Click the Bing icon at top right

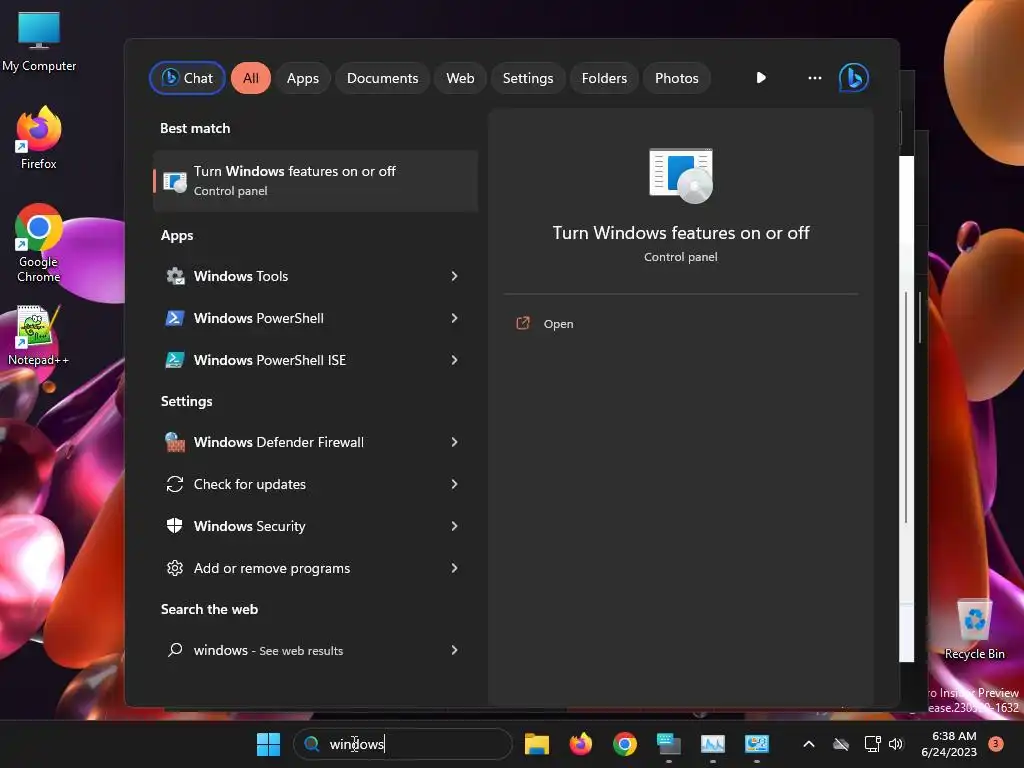click(x=854, y=78)
